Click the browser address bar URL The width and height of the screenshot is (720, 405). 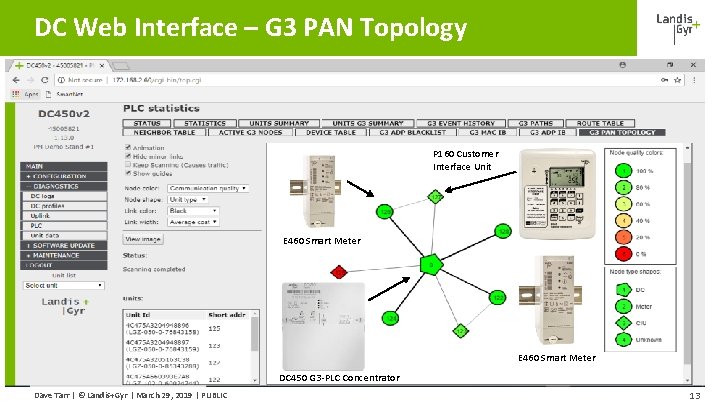coord(157,80)
